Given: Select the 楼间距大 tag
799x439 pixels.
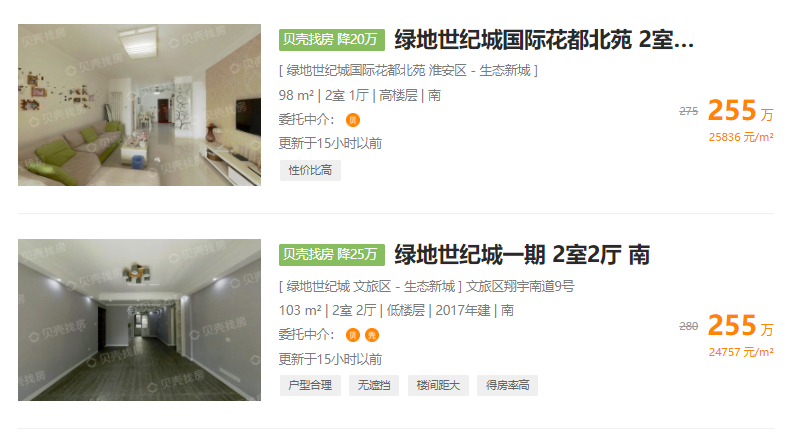Looking at the screenshot, I should pos(438,385).
